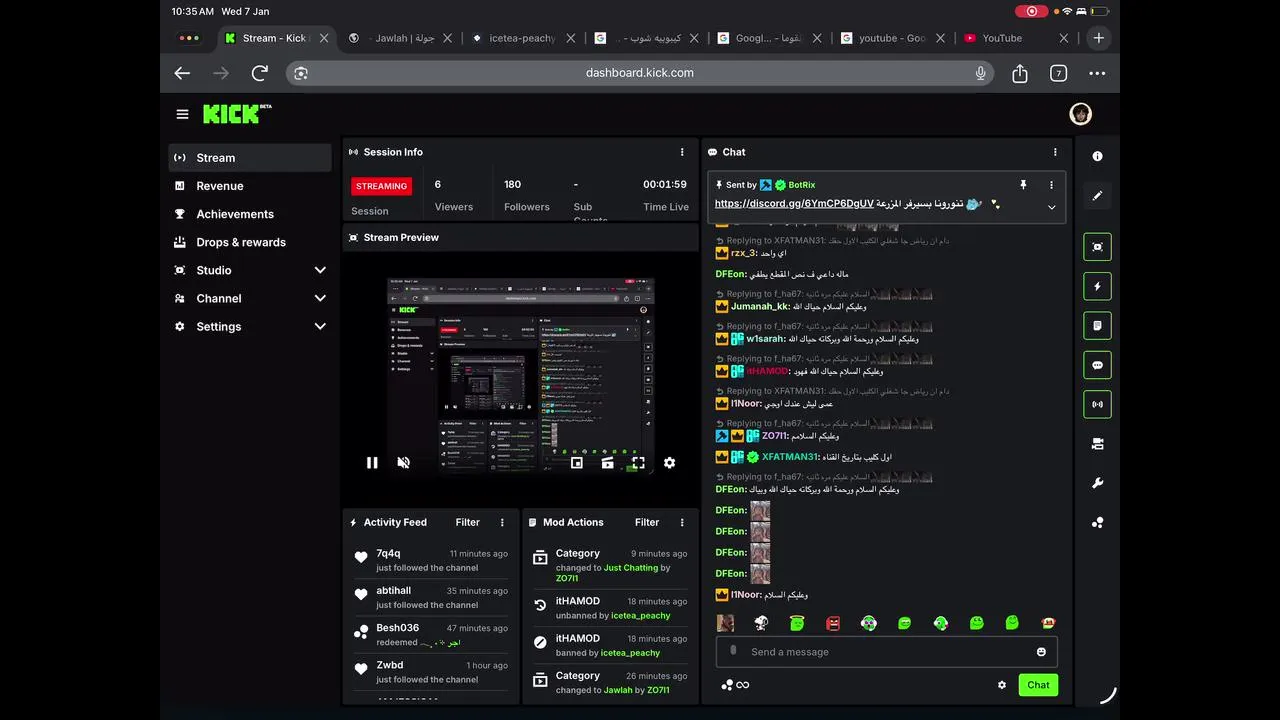Insert the red angry face emote

[x=833, y=623]
